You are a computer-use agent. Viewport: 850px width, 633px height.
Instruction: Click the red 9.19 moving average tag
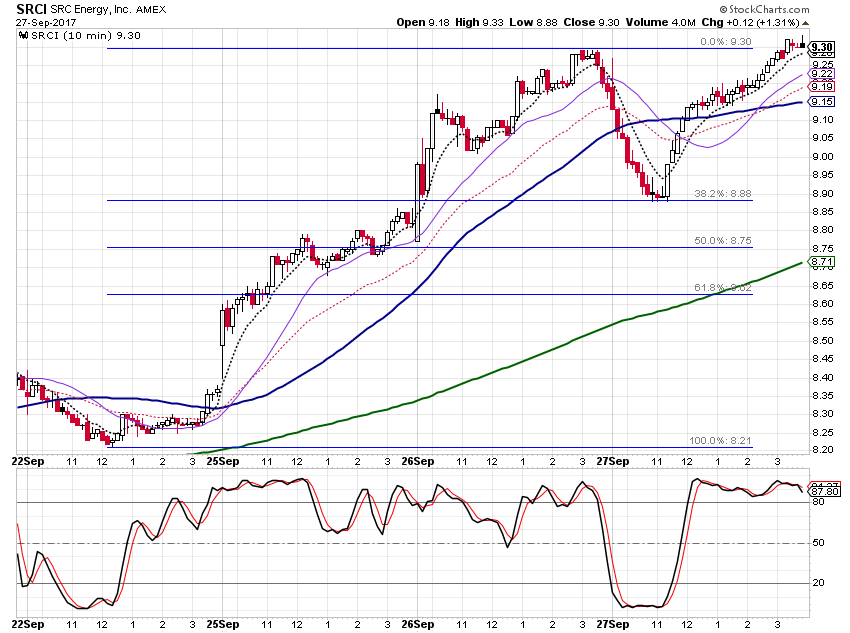[822, 87]
